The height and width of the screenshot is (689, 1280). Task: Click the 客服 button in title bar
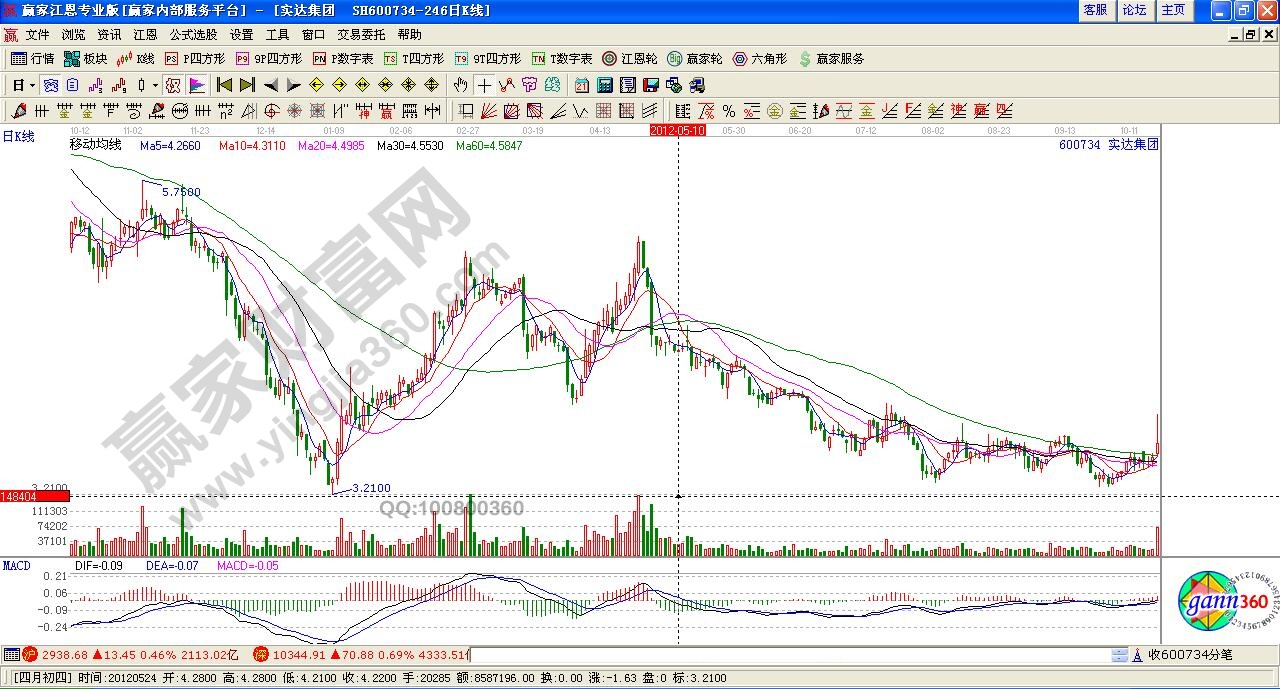pos(1095,10)
